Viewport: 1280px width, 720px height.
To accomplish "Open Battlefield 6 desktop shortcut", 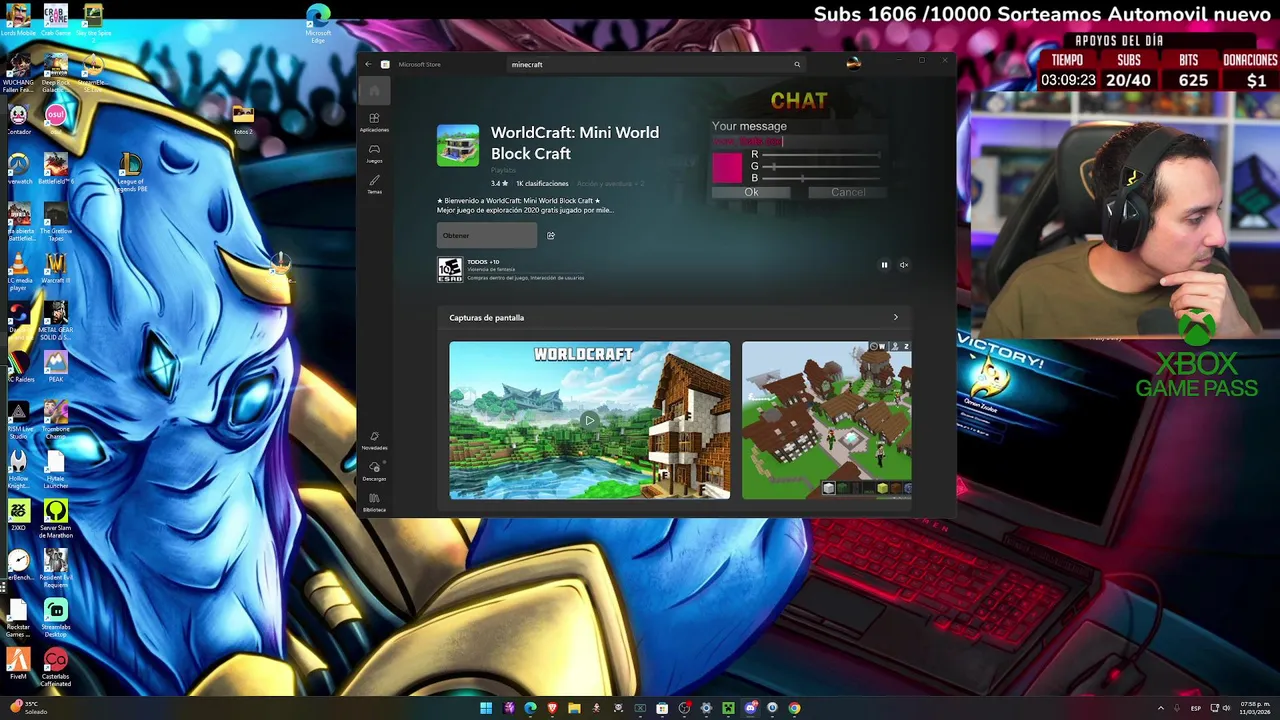I will click(56, 168).
